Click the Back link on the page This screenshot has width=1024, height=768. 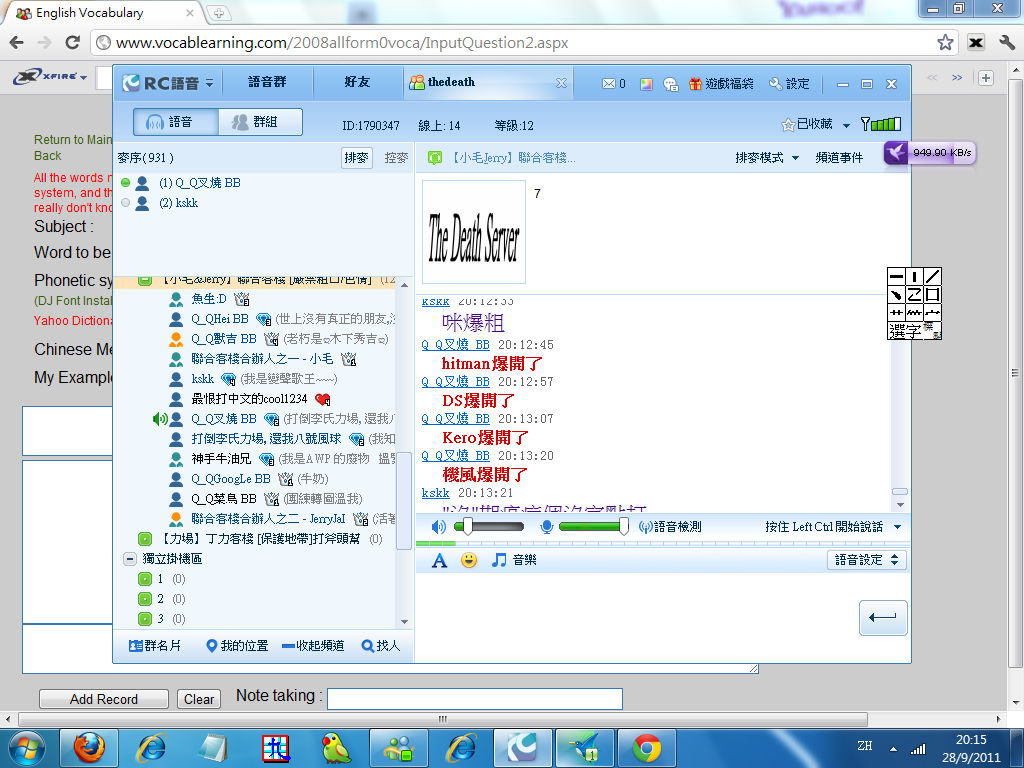click(48, 156)
